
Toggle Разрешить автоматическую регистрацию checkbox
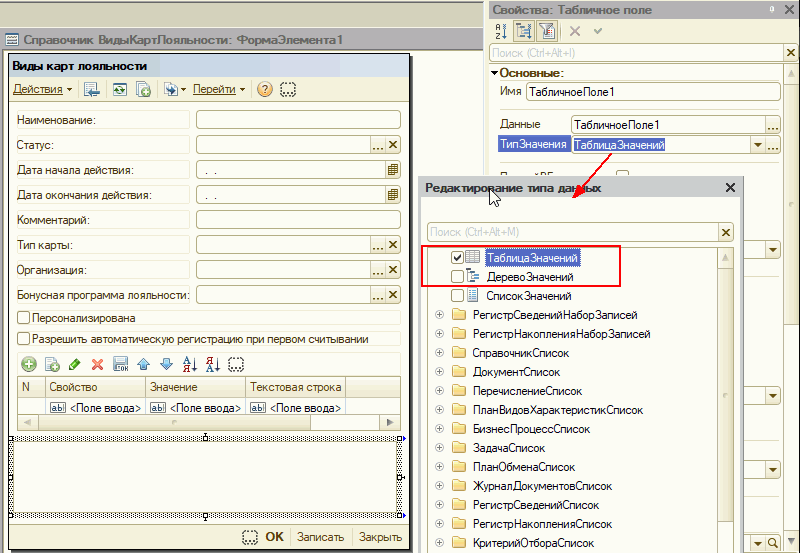tap(23, 339)
